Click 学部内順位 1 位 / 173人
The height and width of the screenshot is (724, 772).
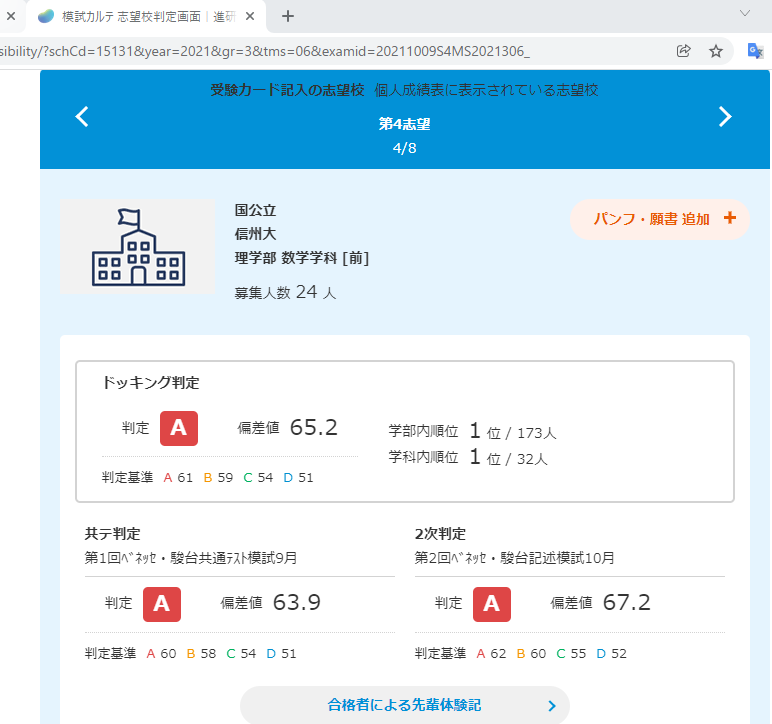[x=473, y=431]
